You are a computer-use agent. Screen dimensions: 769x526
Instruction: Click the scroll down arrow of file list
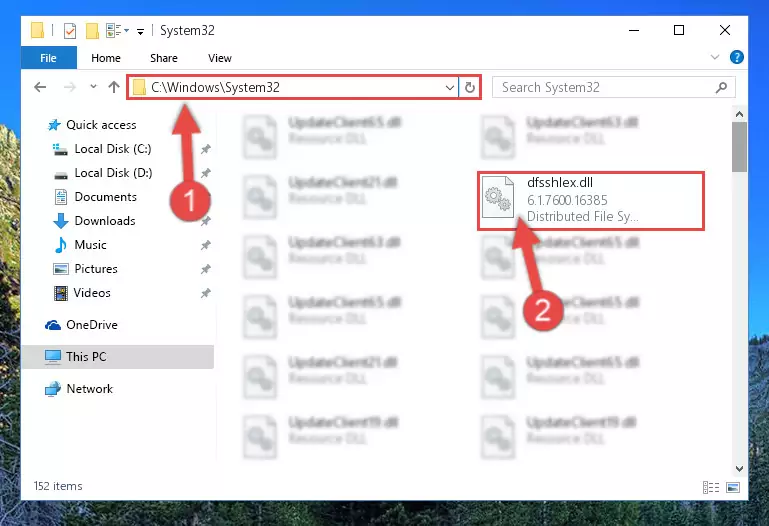pyautogui.click(x=739, y=469)
